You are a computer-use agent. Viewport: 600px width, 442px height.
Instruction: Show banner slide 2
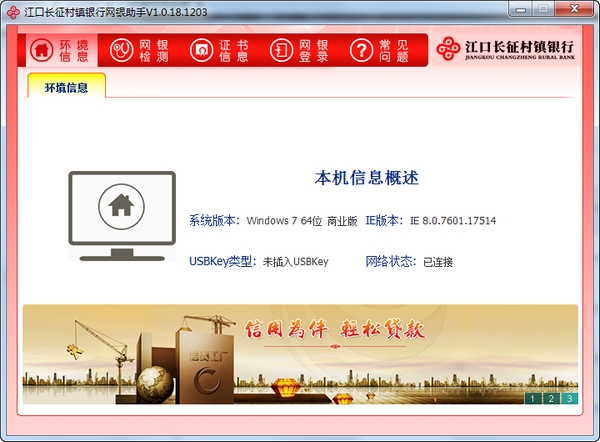(551, 398)
